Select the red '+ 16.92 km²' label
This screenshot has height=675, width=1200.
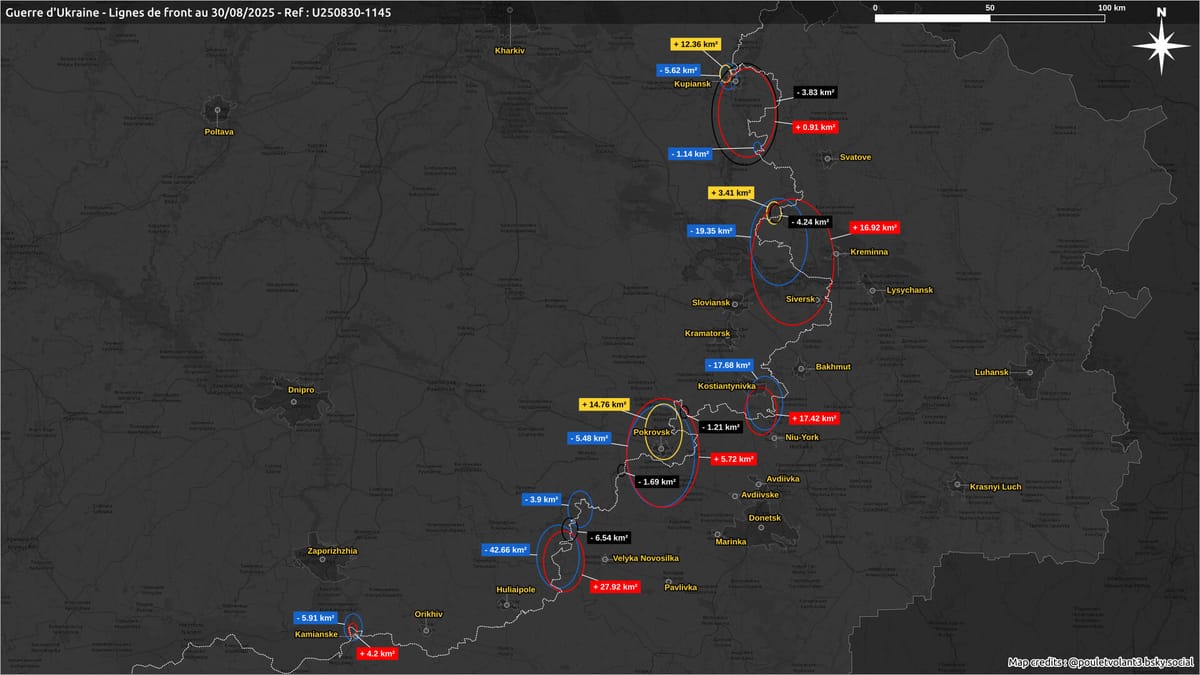pos(874,227)
